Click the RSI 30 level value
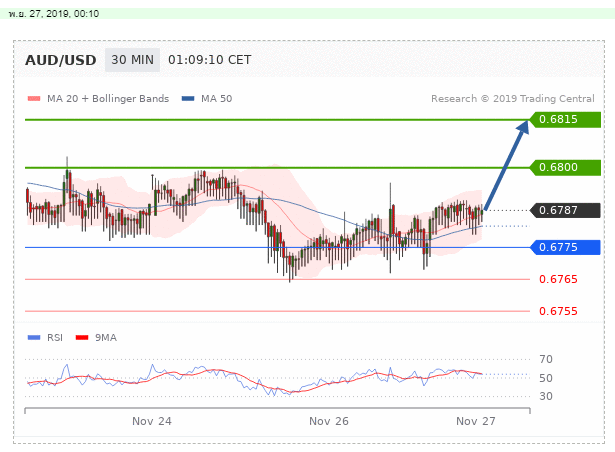Viewport: 615px width, 452px height. pos(546,396)
